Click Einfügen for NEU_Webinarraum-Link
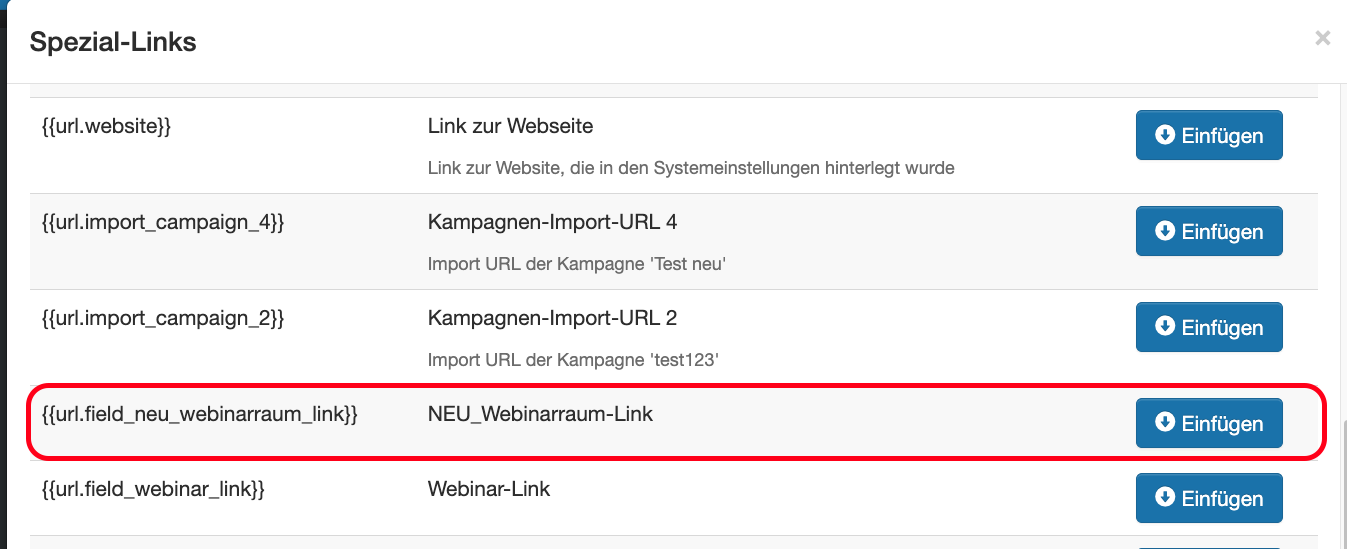The width and height of the screenshot is (1347, 549). pos(1209,423)
